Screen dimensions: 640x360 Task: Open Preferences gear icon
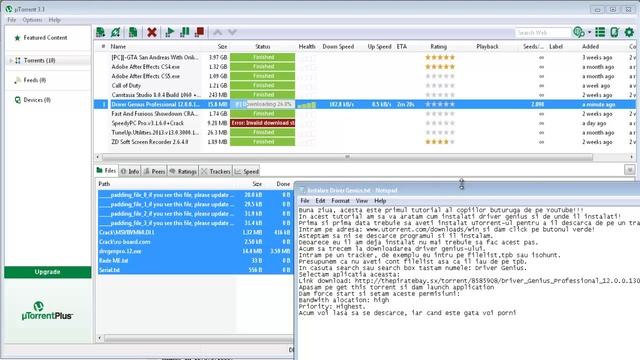coord(629,32)
